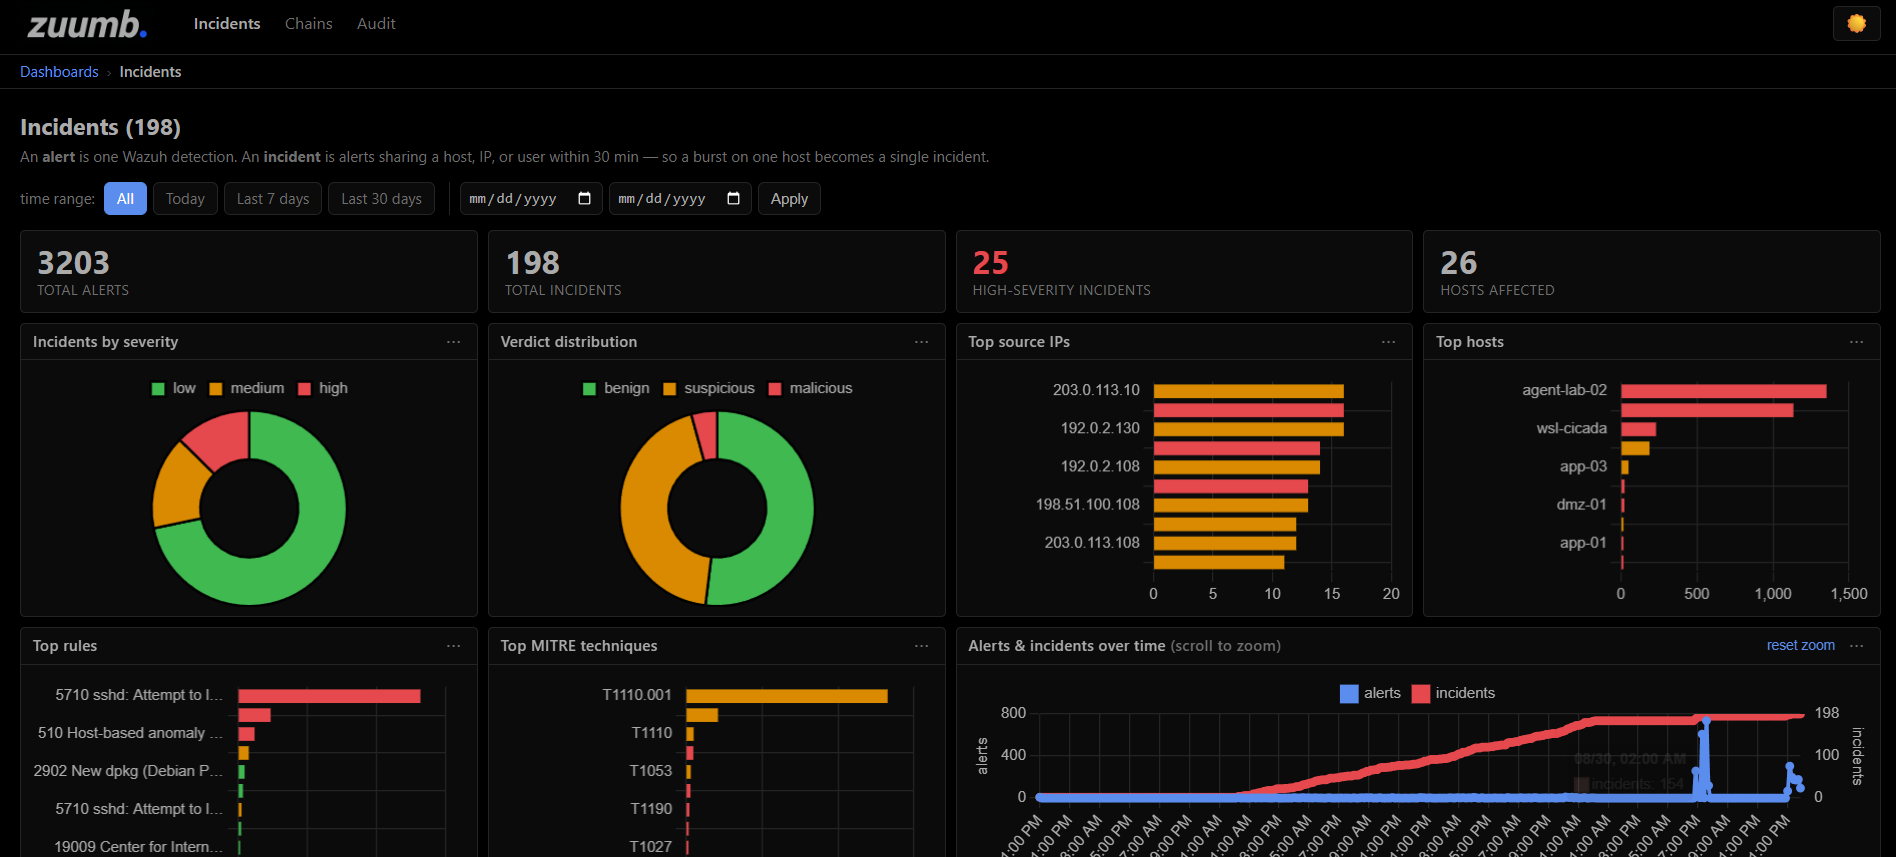Filter incidents to Last 7 days

tap(273, 198)
